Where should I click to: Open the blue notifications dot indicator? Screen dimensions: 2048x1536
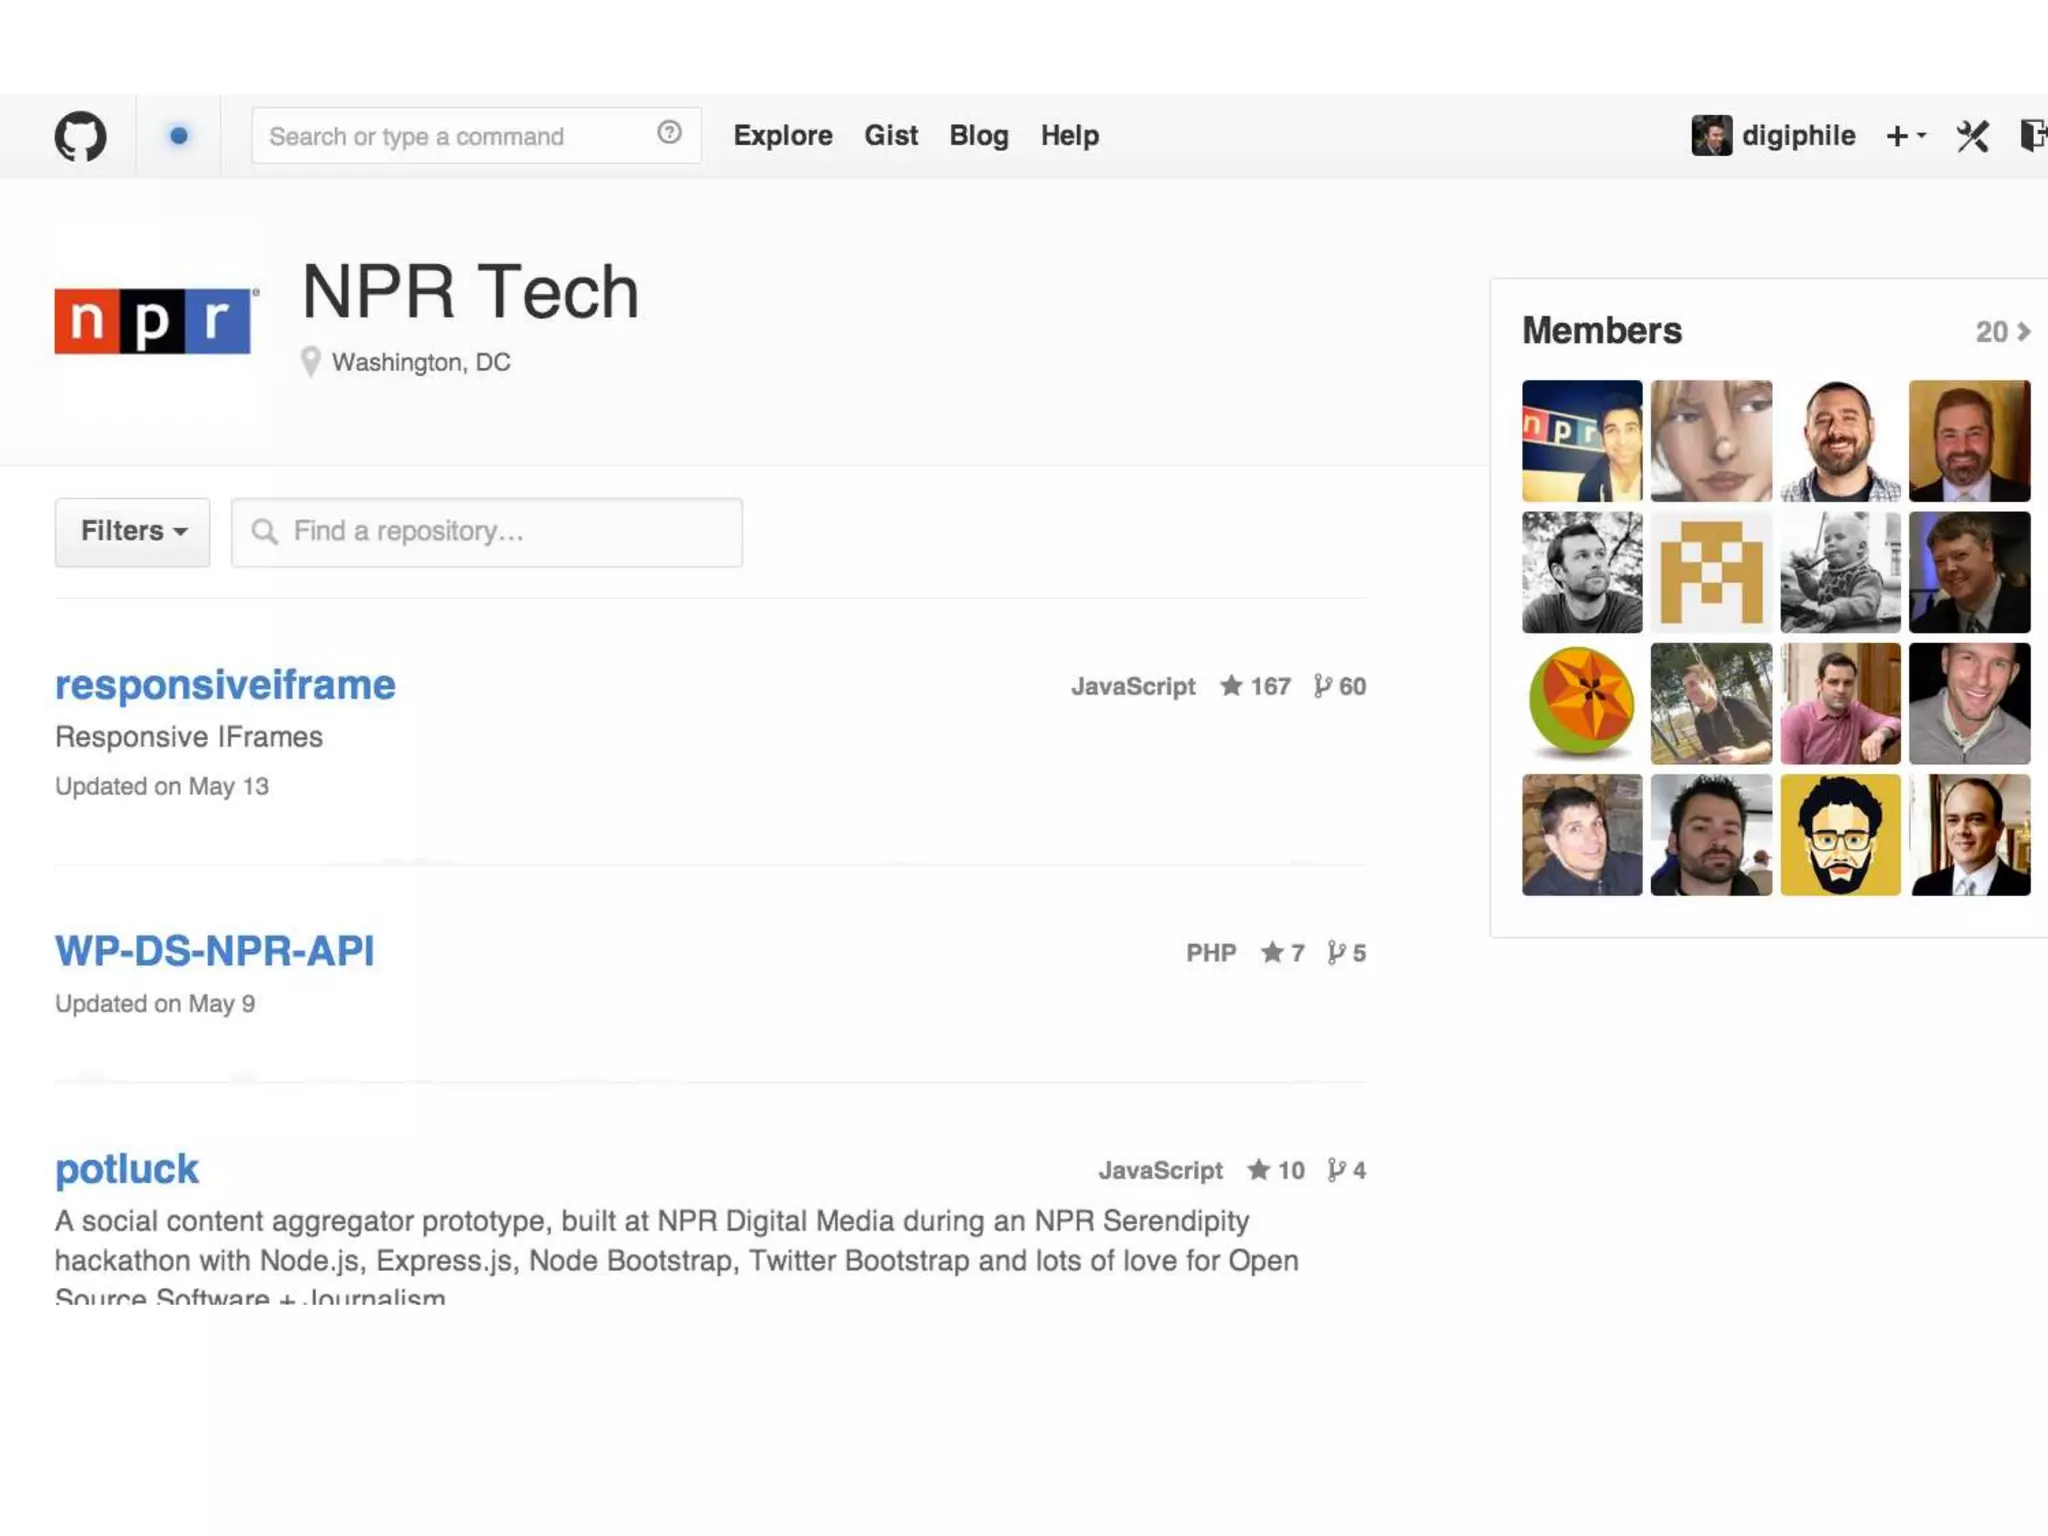pos(178,136)
